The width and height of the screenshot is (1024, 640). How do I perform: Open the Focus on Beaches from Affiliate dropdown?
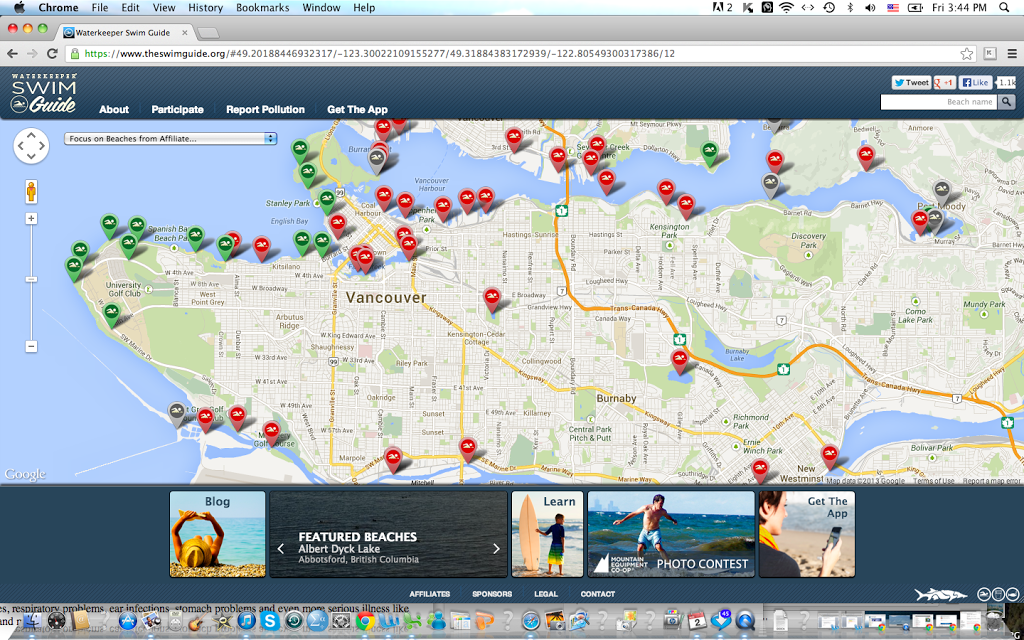pyautogui.click(x=171, y=138)
